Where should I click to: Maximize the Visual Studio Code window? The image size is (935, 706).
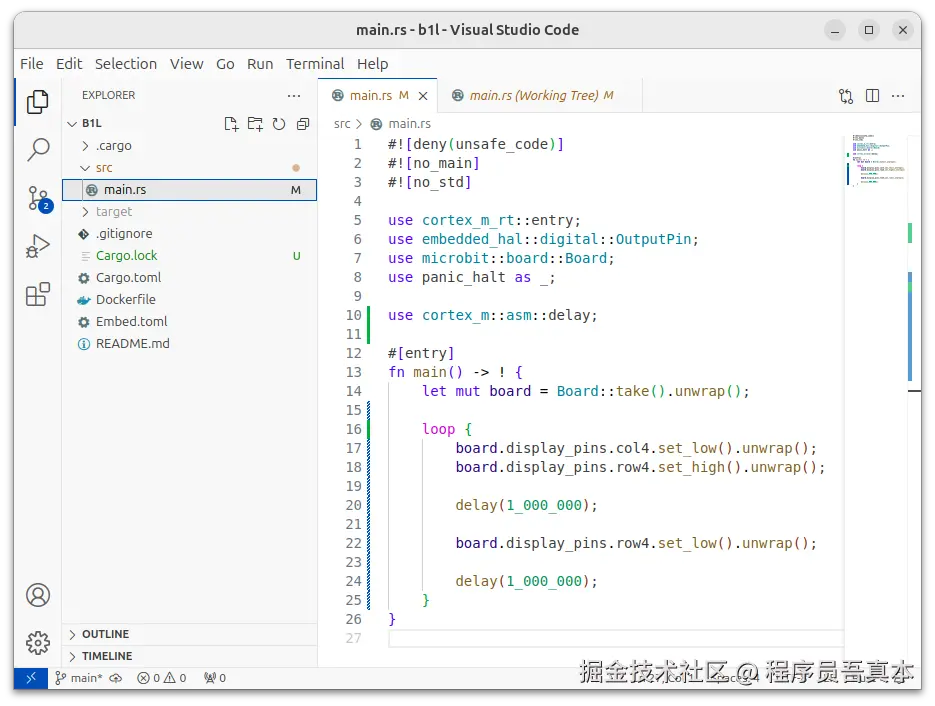[869, 30]
